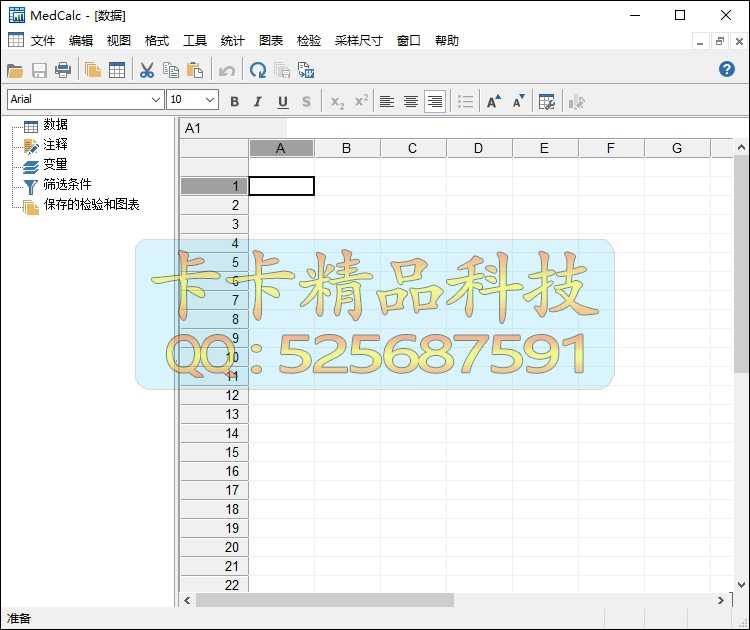Set alignment to left
750x630 pixels.
click(386, 101)
